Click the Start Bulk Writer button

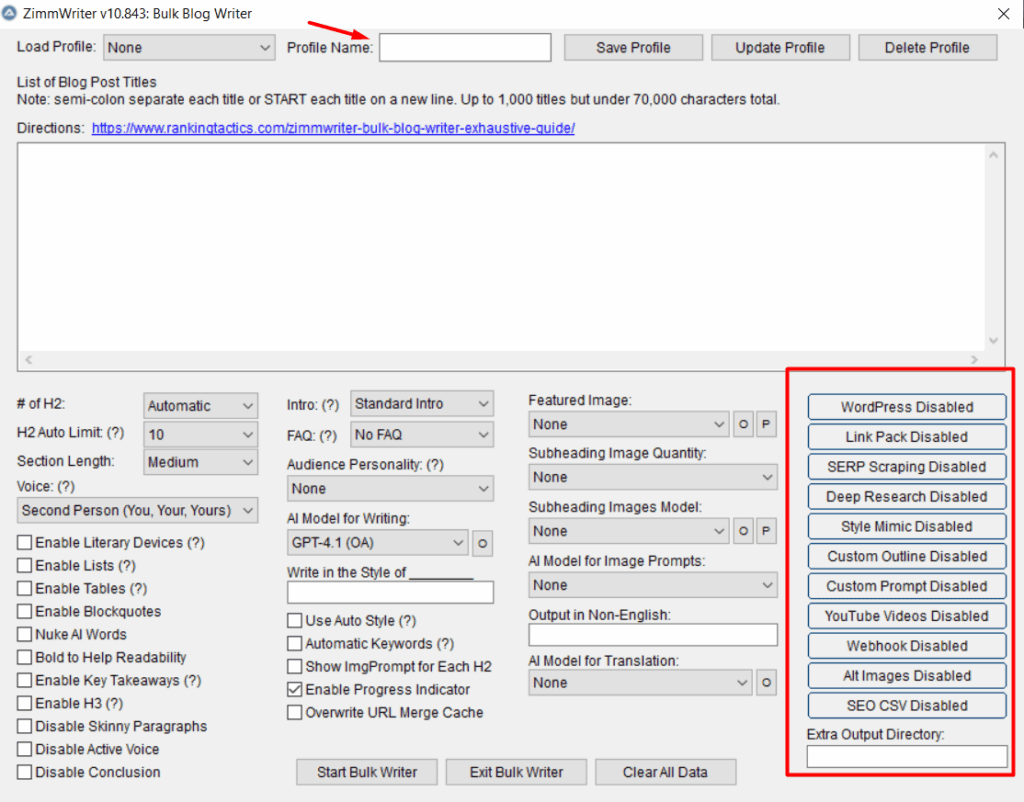point(367,772)
